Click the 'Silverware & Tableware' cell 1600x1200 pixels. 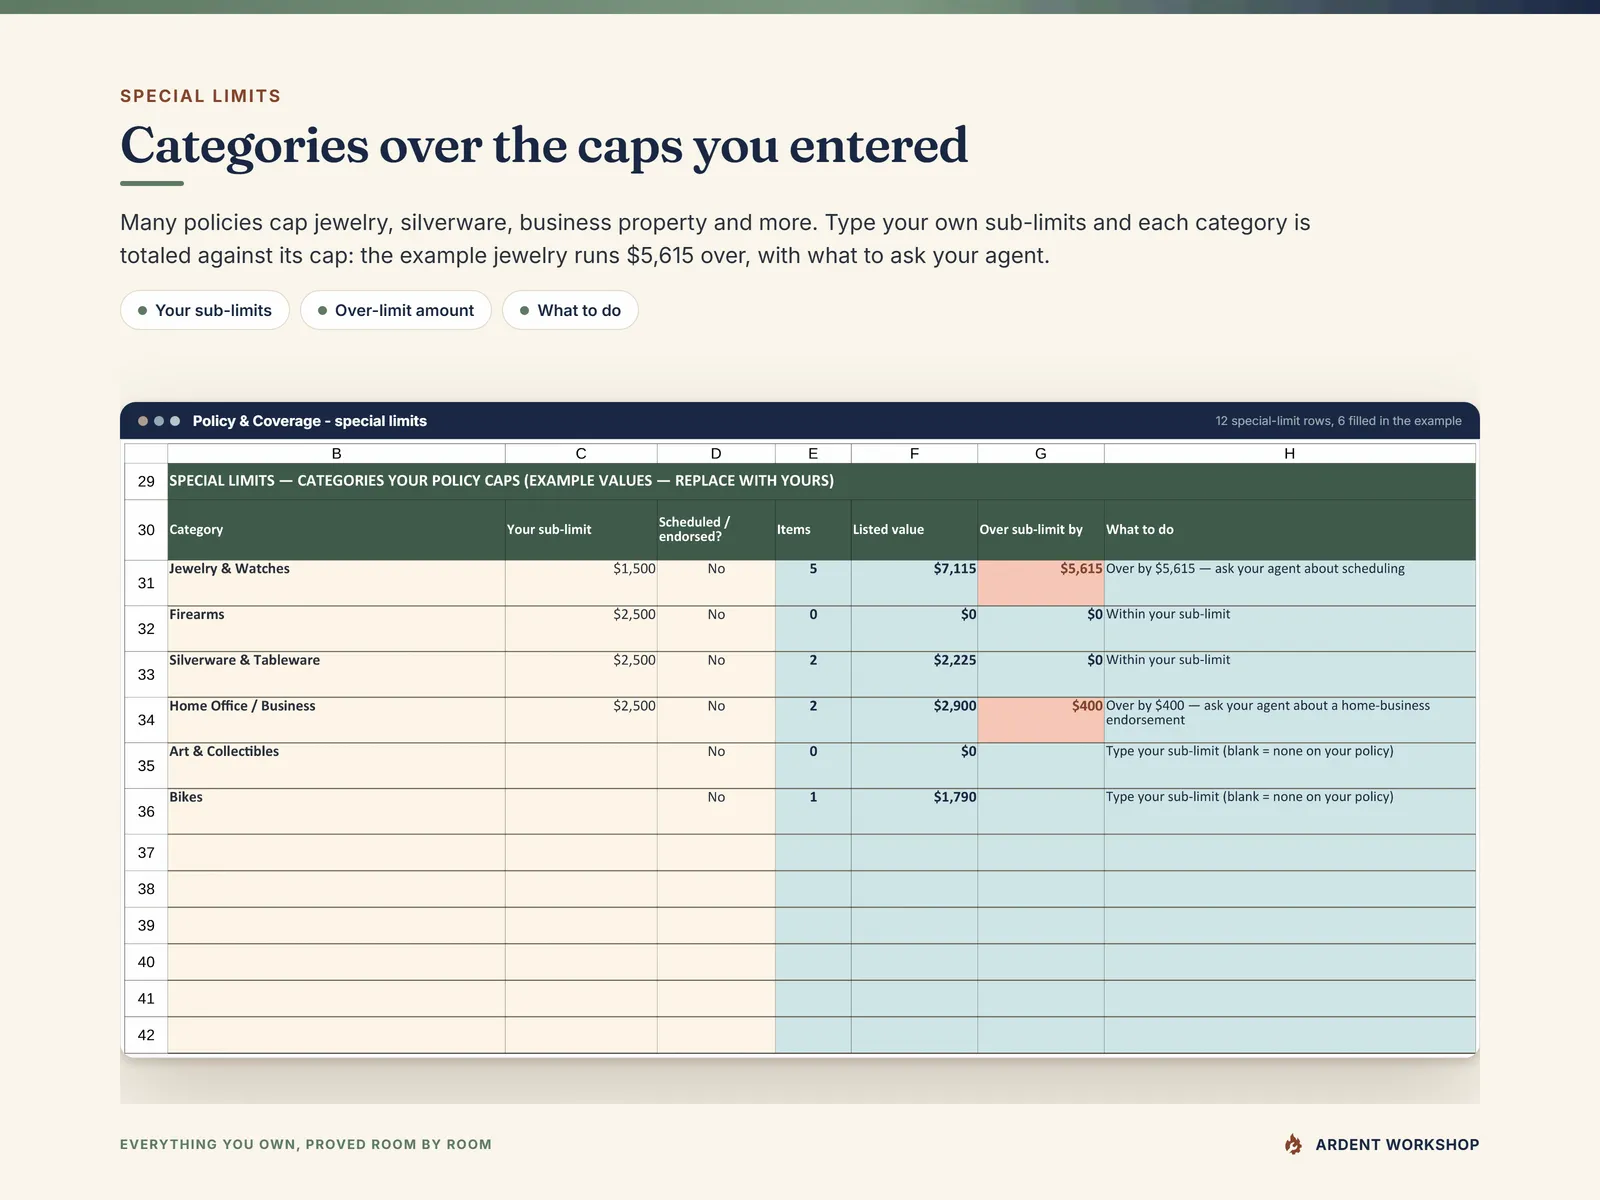click(x=336, y=675)
